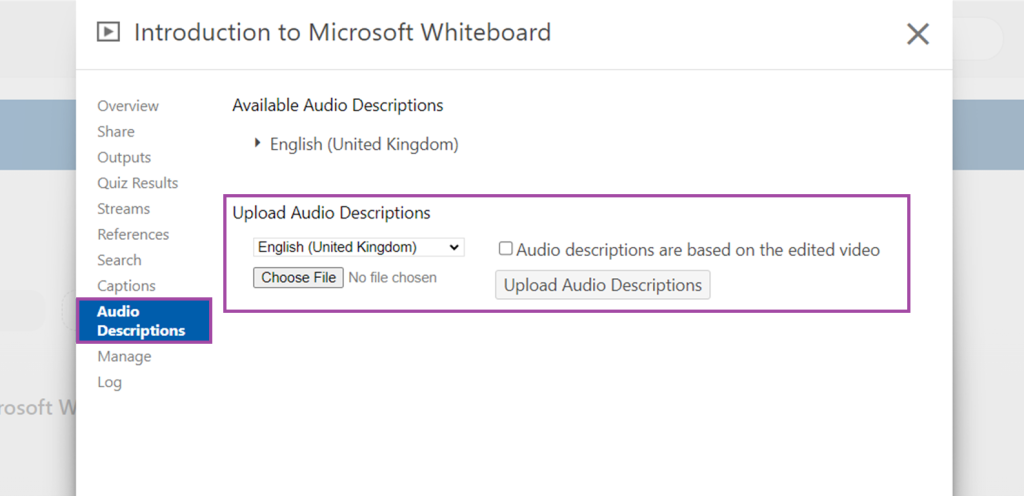
Task: Open the Search tab in sidebar
Action: tap(119, 260)
